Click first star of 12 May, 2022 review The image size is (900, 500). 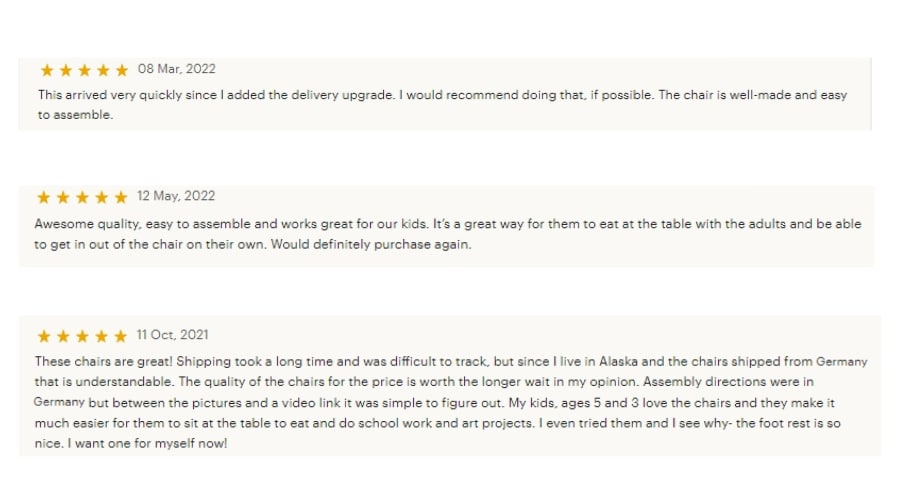tap(45, 197)
